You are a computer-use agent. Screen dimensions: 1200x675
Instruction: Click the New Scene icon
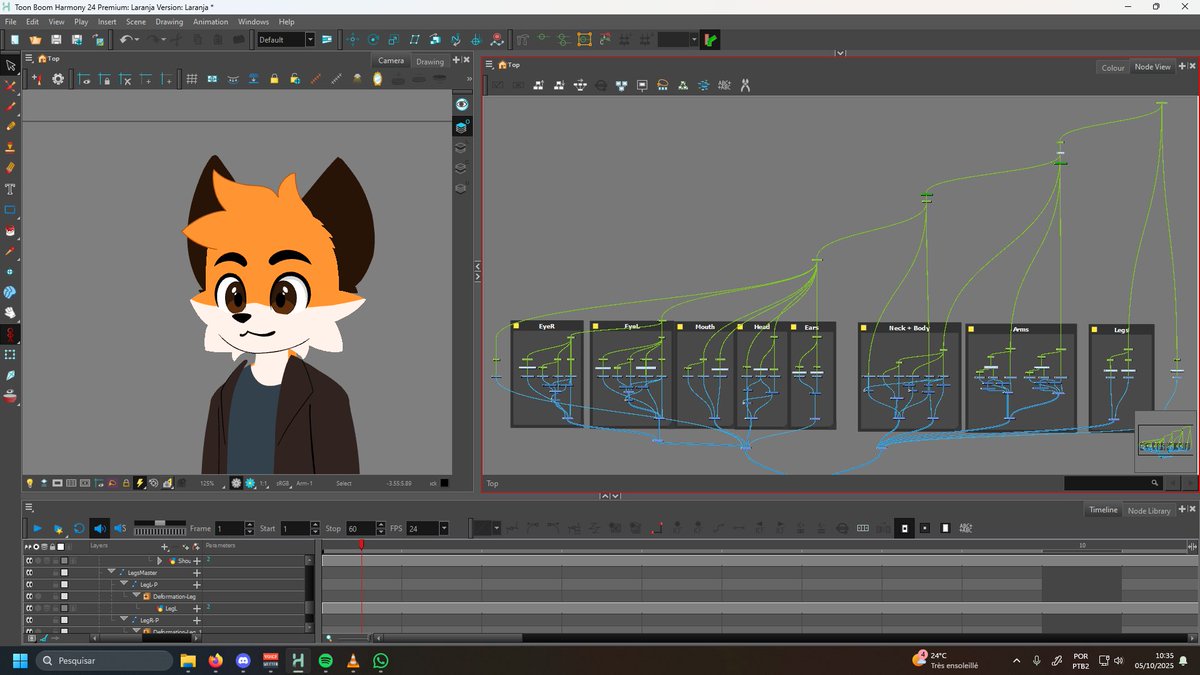point(15,39)
